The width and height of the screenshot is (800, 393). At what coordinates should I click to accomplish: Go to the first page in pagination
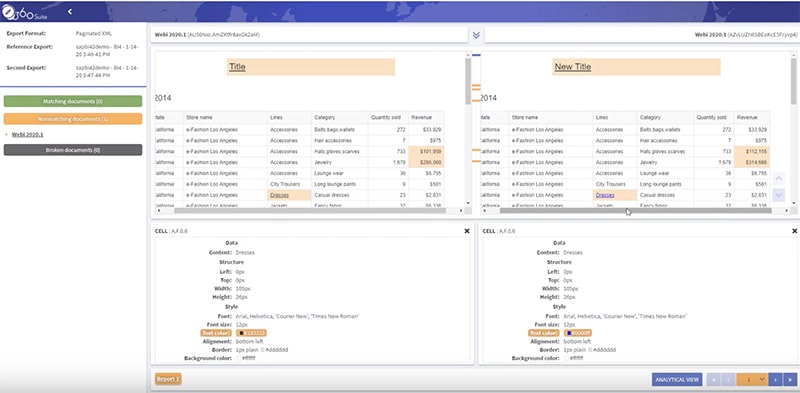pyautogui.click(x=714, y=379)
